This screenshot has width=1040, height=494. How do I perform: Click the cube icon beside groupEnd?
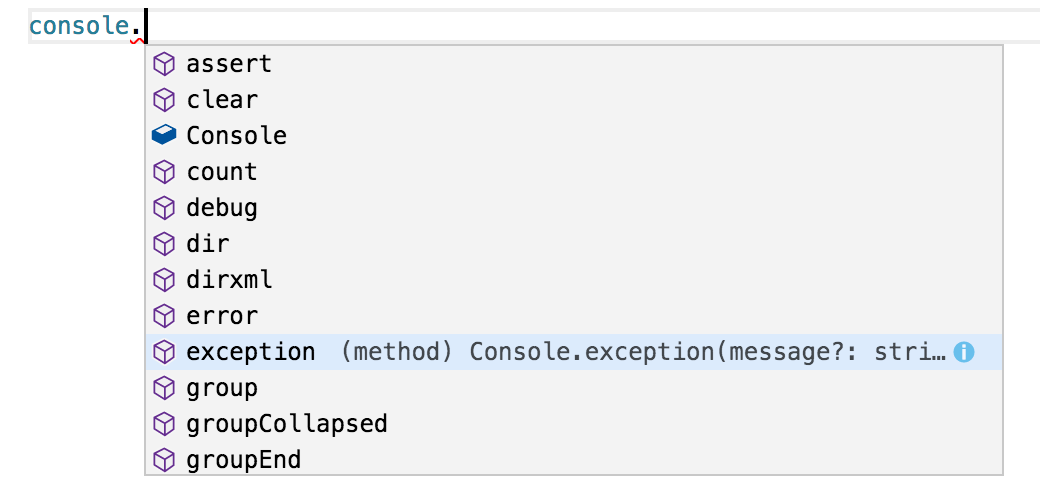pos(164,460)
